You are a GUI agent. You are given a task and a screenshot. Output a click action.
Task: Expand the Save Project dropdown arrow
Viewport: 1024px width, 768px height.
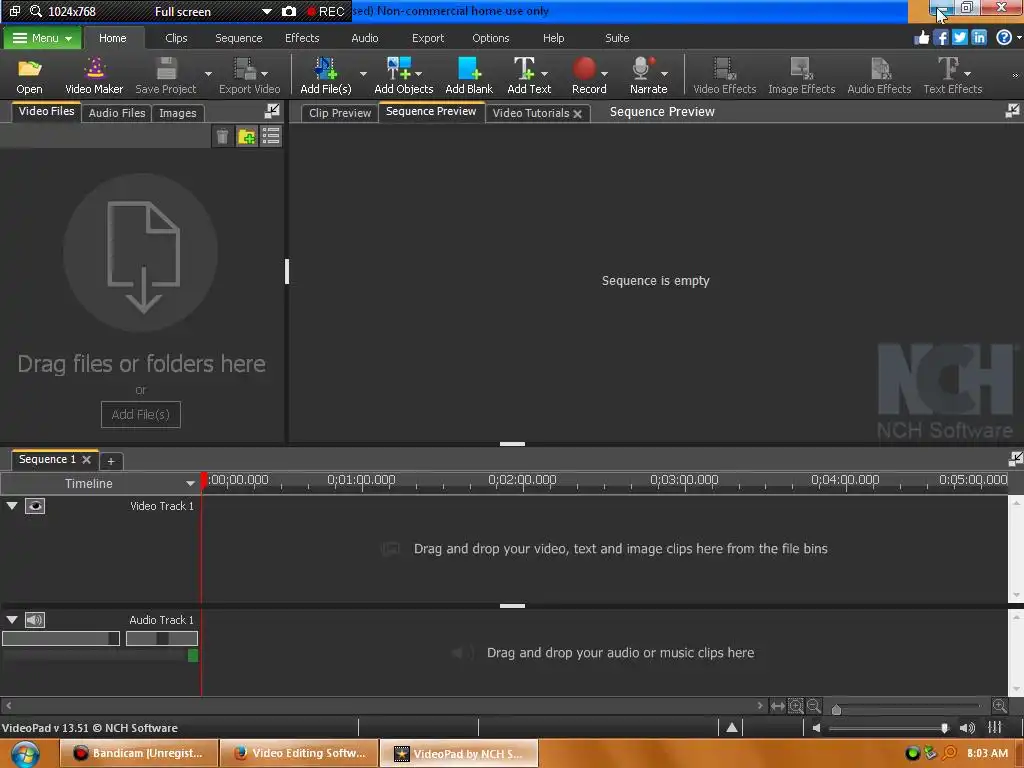pos(208,74)
